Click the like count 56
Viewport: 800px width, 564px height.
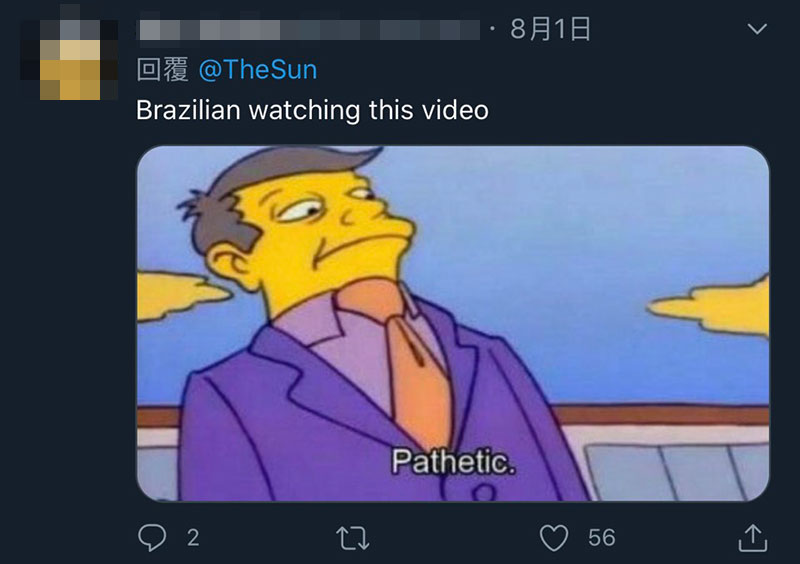pyautogui.click(x=602, y=538)
